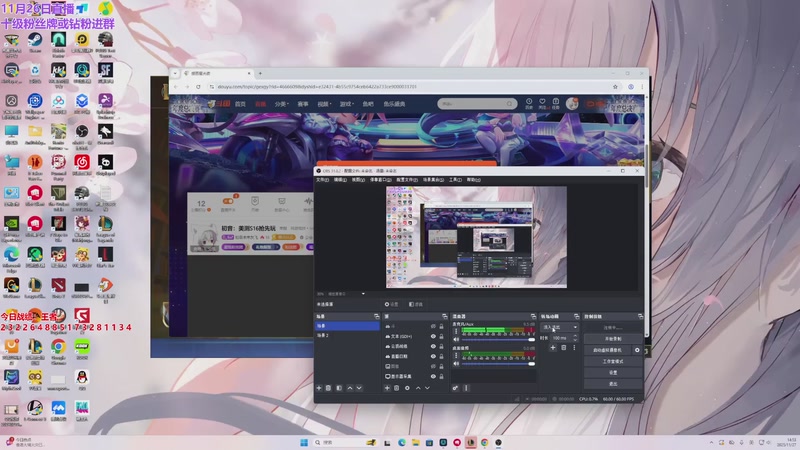Toggle visibility of Display Capture source
This screenshot has width=800, height=450.
433,377
